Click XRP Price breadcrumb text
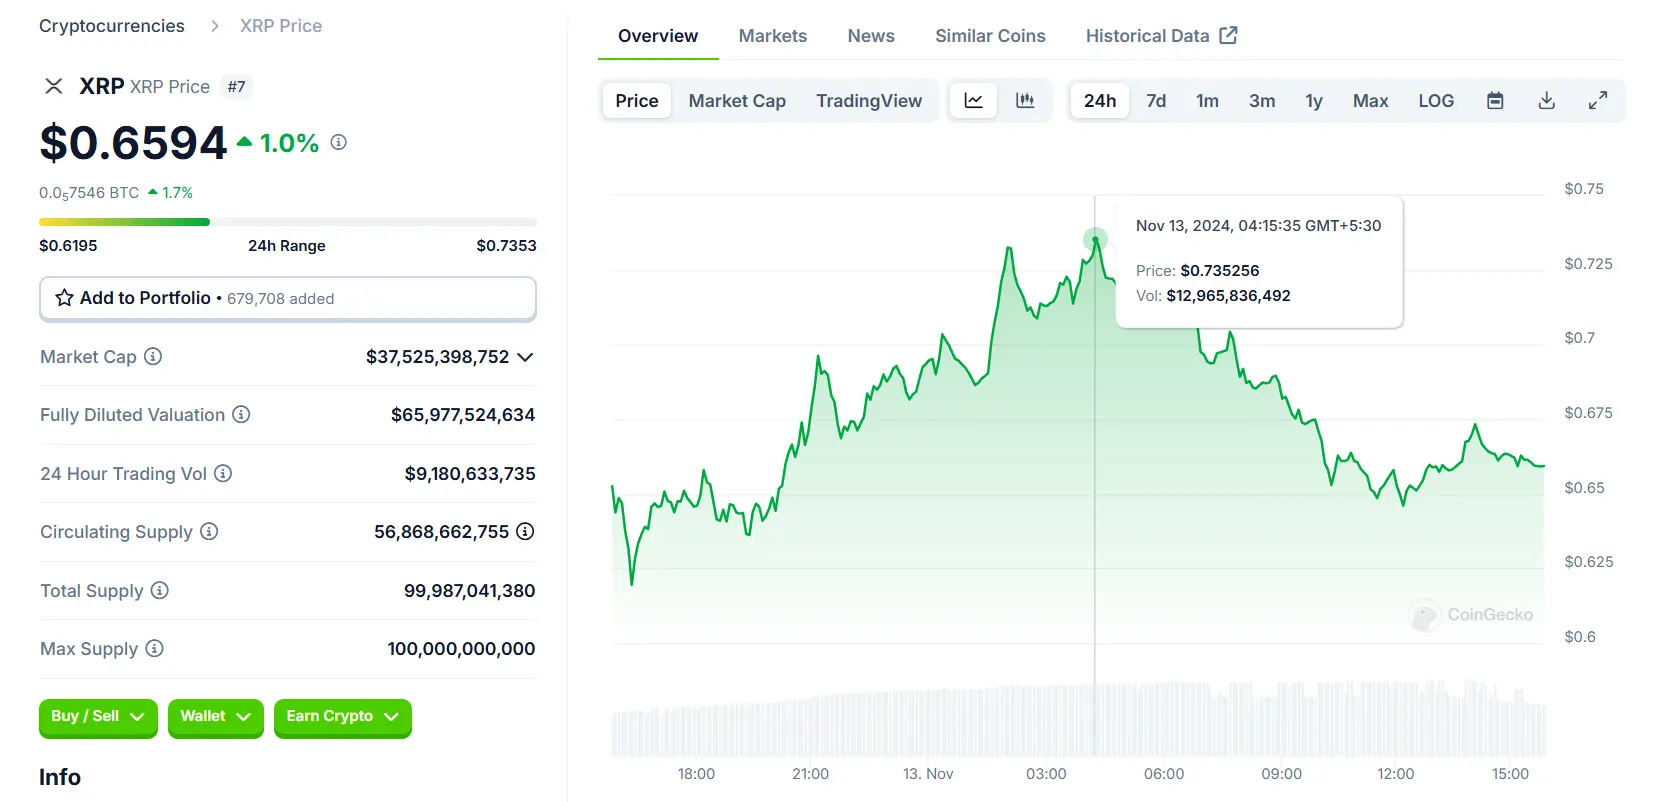Viewport: 1662px width, 802px height. tap(281, 26)
